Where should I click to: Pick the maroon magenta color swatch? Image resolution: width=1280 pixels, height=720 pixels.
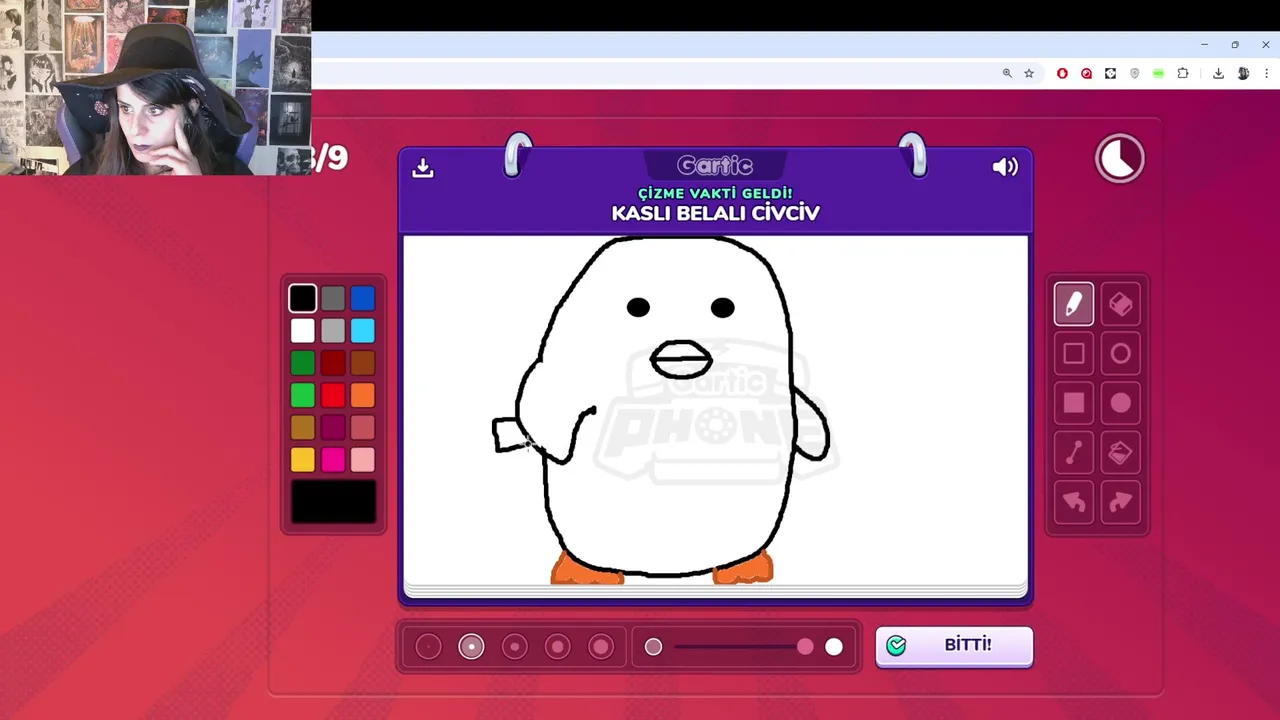(x=333, y=427)
